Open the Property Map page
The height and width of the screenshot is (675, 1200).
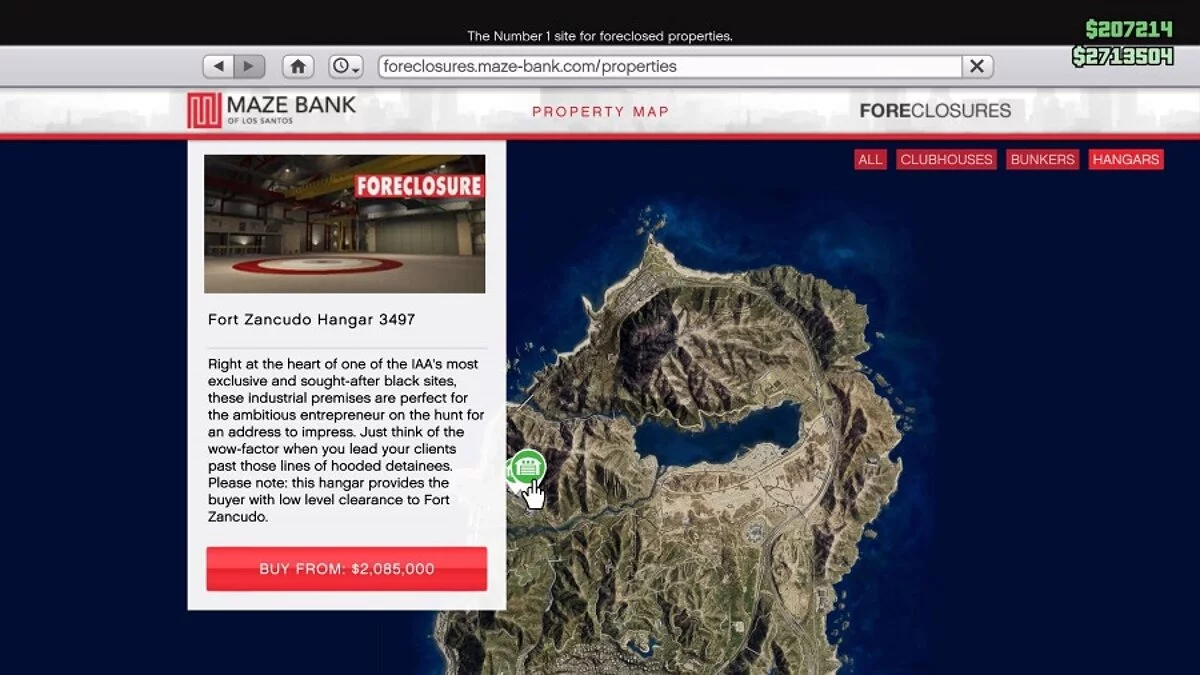[600, 112]
